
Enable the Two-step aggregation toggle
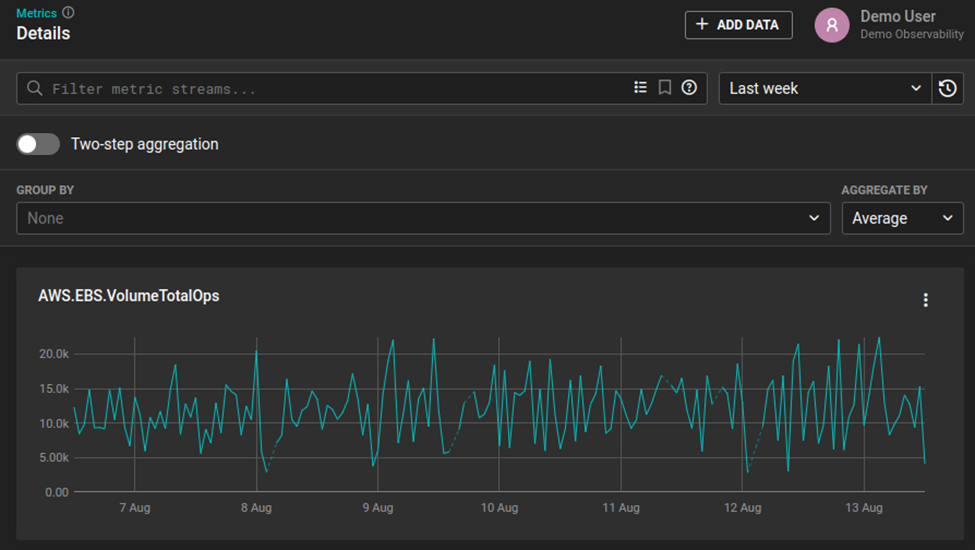[38, 144]
